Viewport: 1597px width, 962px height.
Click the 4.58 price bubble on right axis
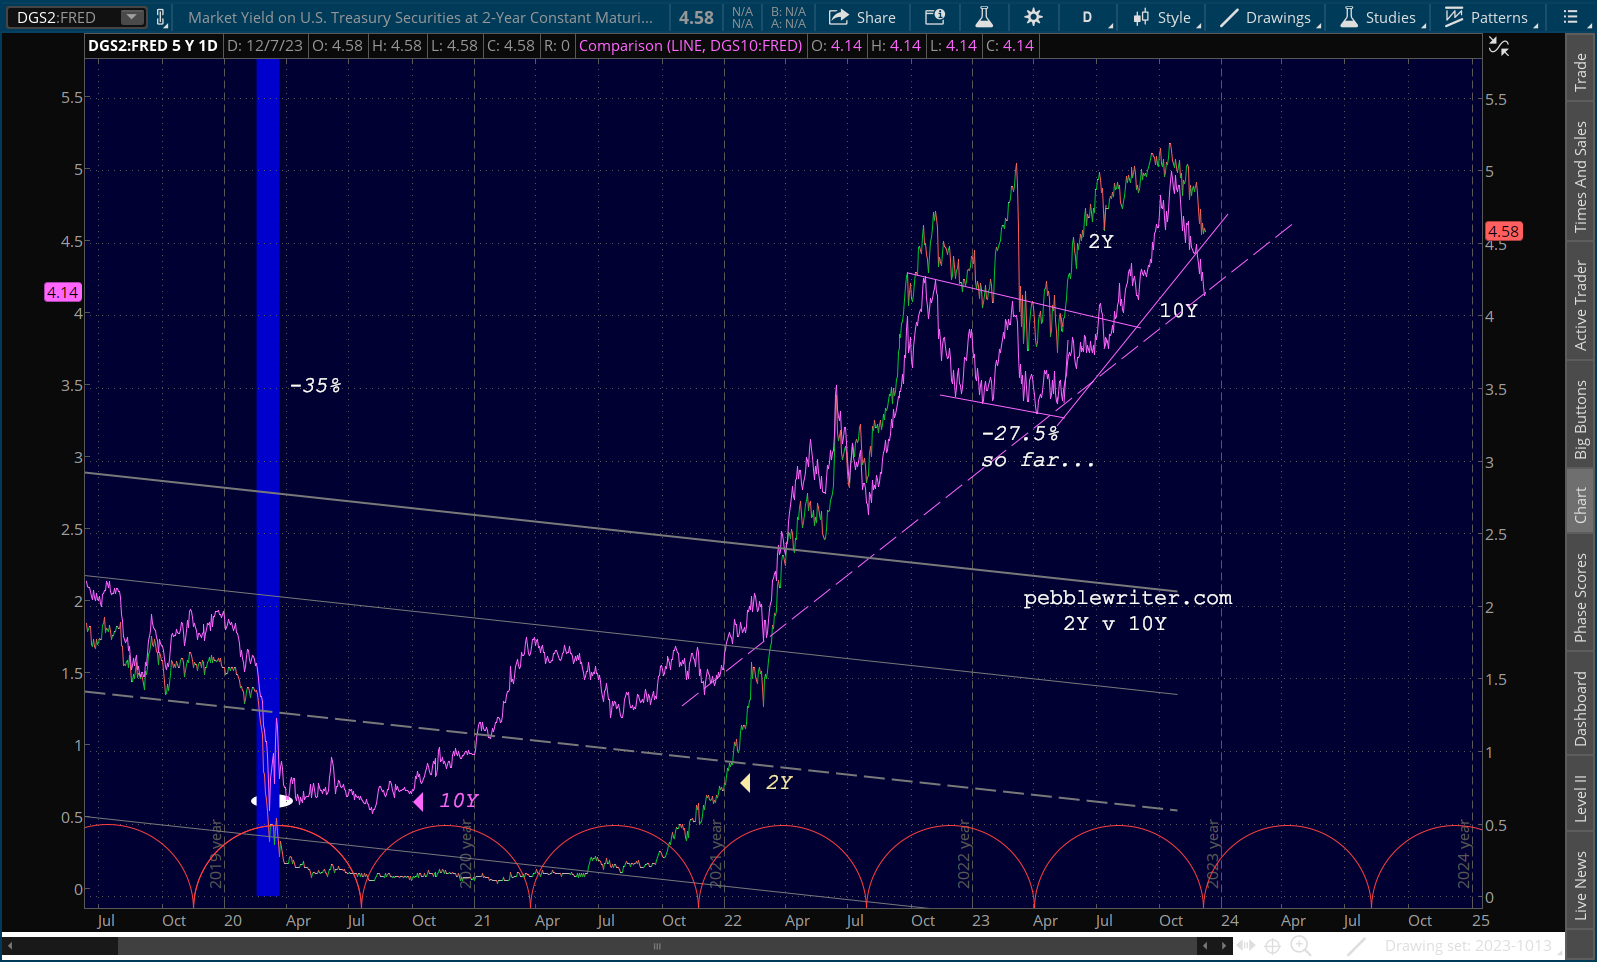tap(1503, 231)
